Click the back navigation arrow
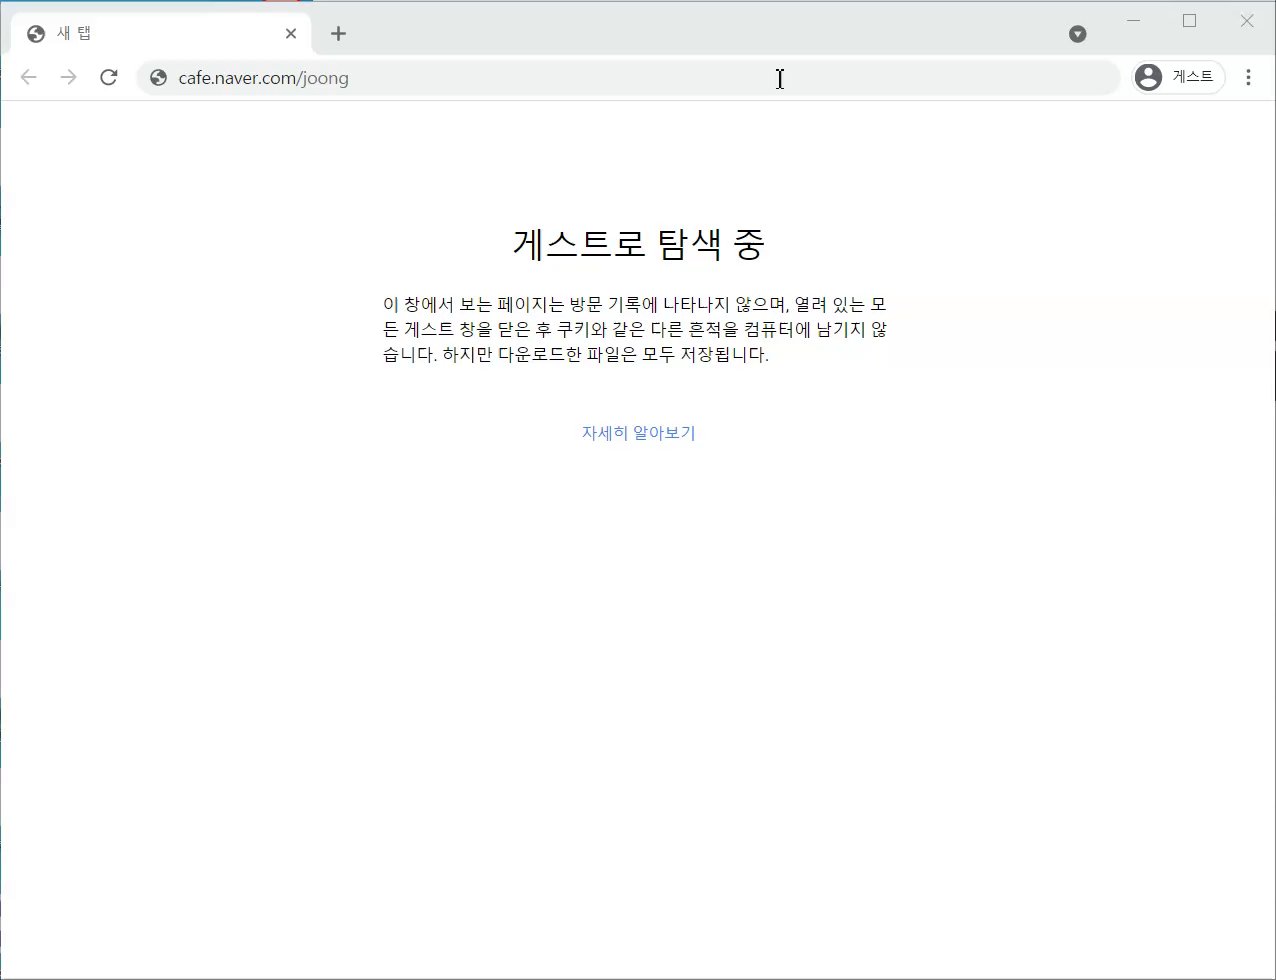This screenshot has height=980, width=1276. pyautogui.click(x=28, y=78)
